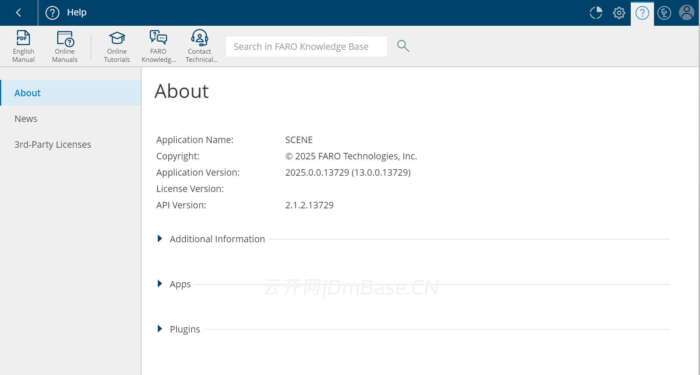Screen dimensions: 700x375
Task: Open the English Manual PDF
Action: pyautogui.click(x=23, y=46)
